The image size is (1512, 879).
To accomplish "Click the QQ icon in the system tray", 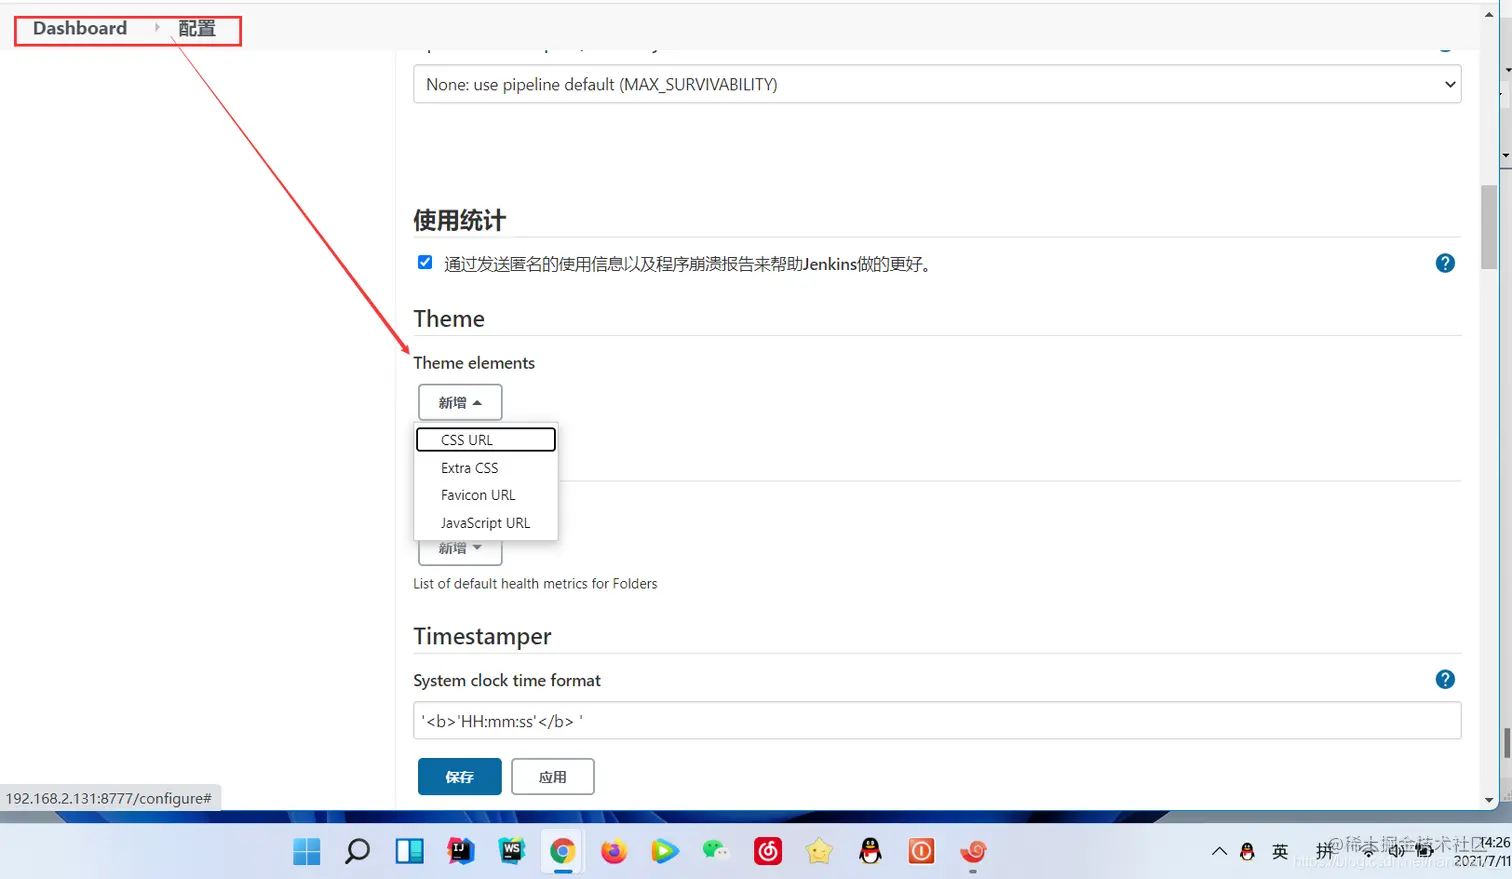I will [x=1247, y=852].
